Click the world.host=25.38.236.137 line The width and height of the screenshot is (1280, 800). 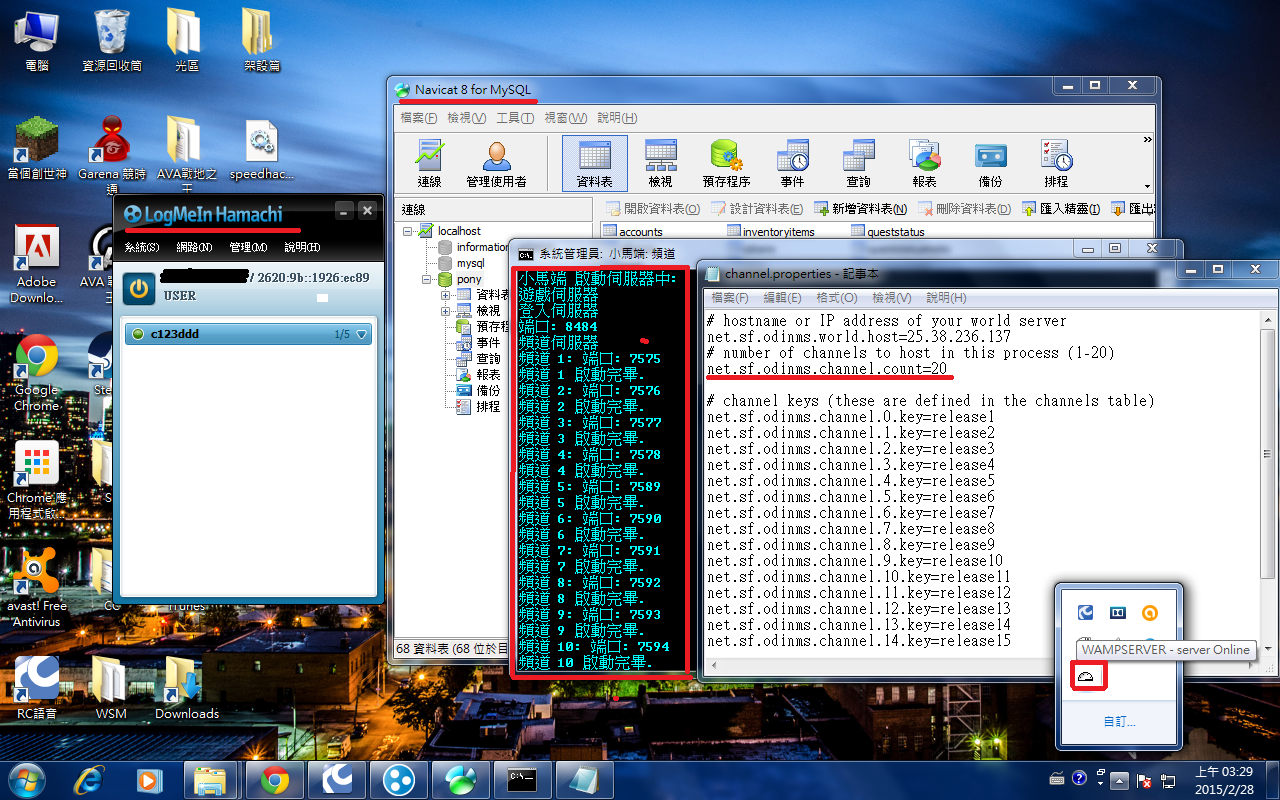tap(859, 337)
